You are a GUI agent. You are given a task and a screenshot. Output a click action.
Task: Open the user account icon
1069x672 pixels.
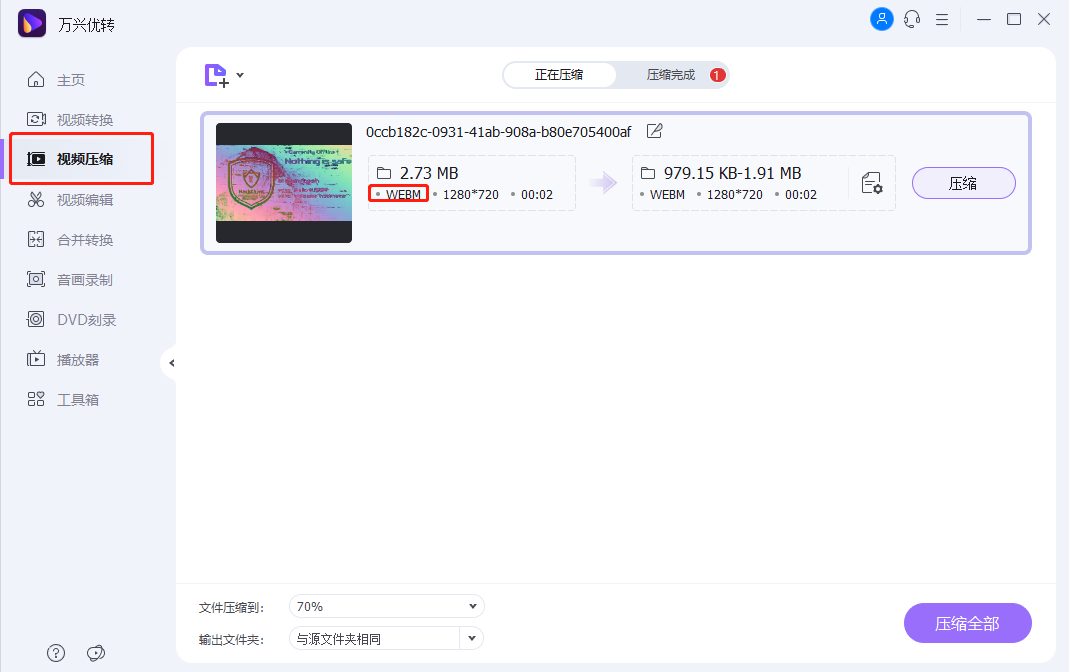tap(882, 19)
